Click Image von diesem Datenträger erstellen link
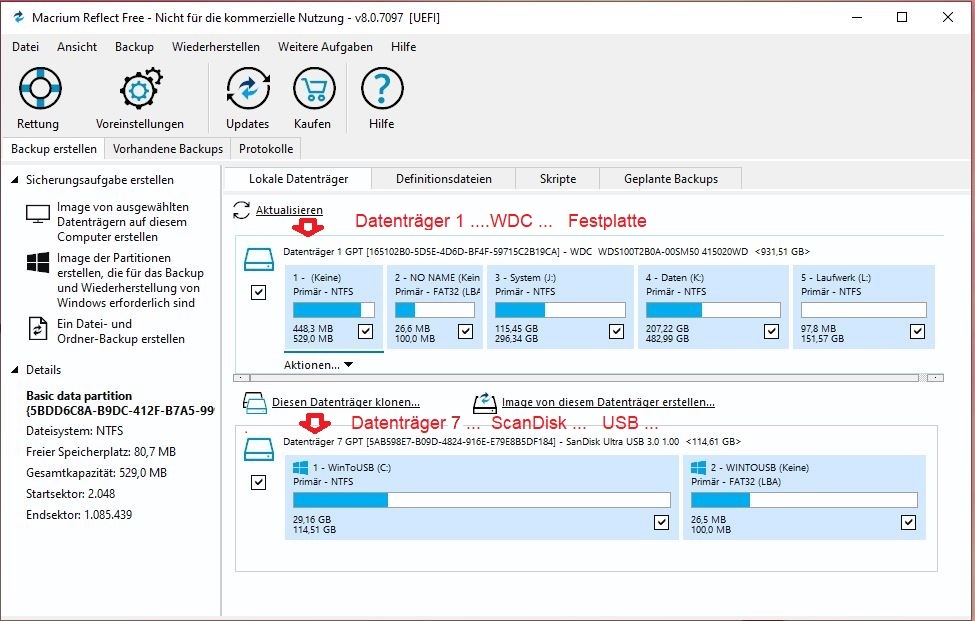Viewport: 975px width, 621px height. coord(608,402)
